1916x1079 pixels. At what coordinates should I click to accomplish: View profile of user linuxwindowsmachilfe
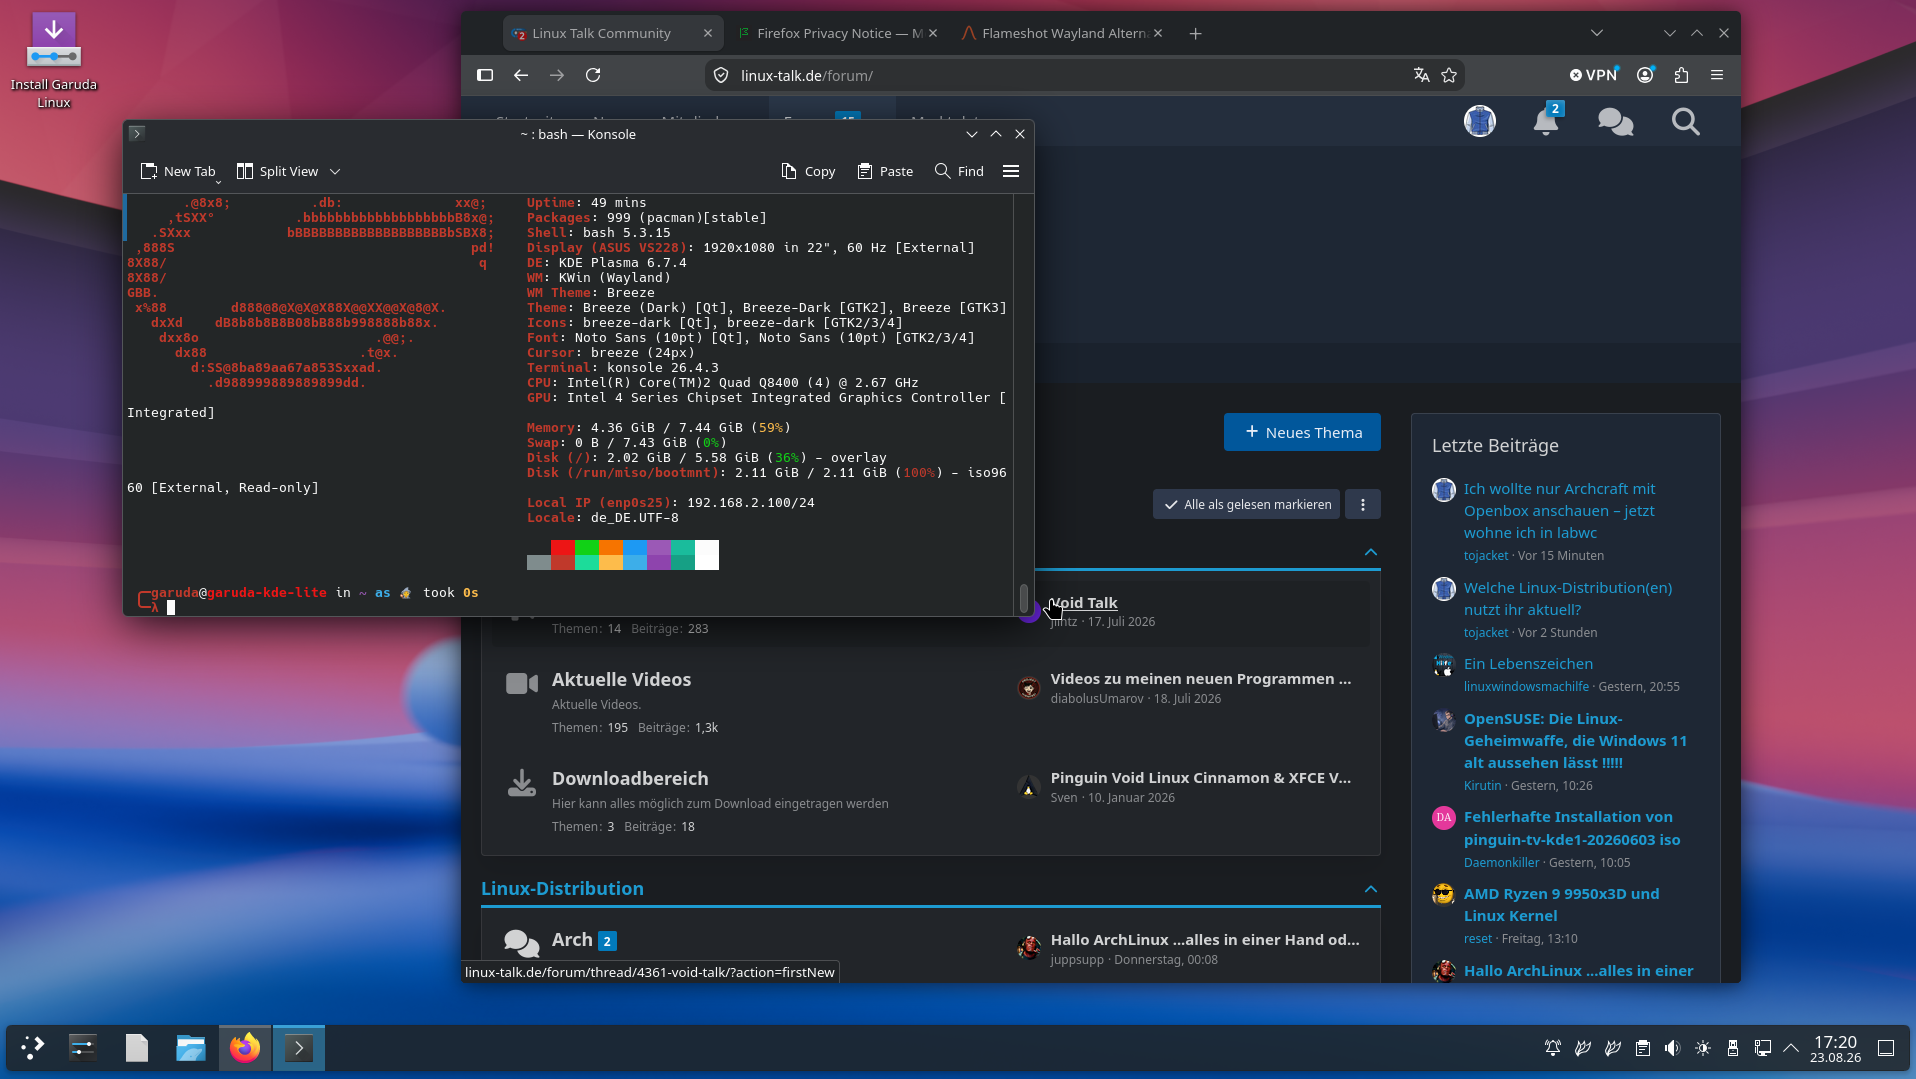[1526, 687]
